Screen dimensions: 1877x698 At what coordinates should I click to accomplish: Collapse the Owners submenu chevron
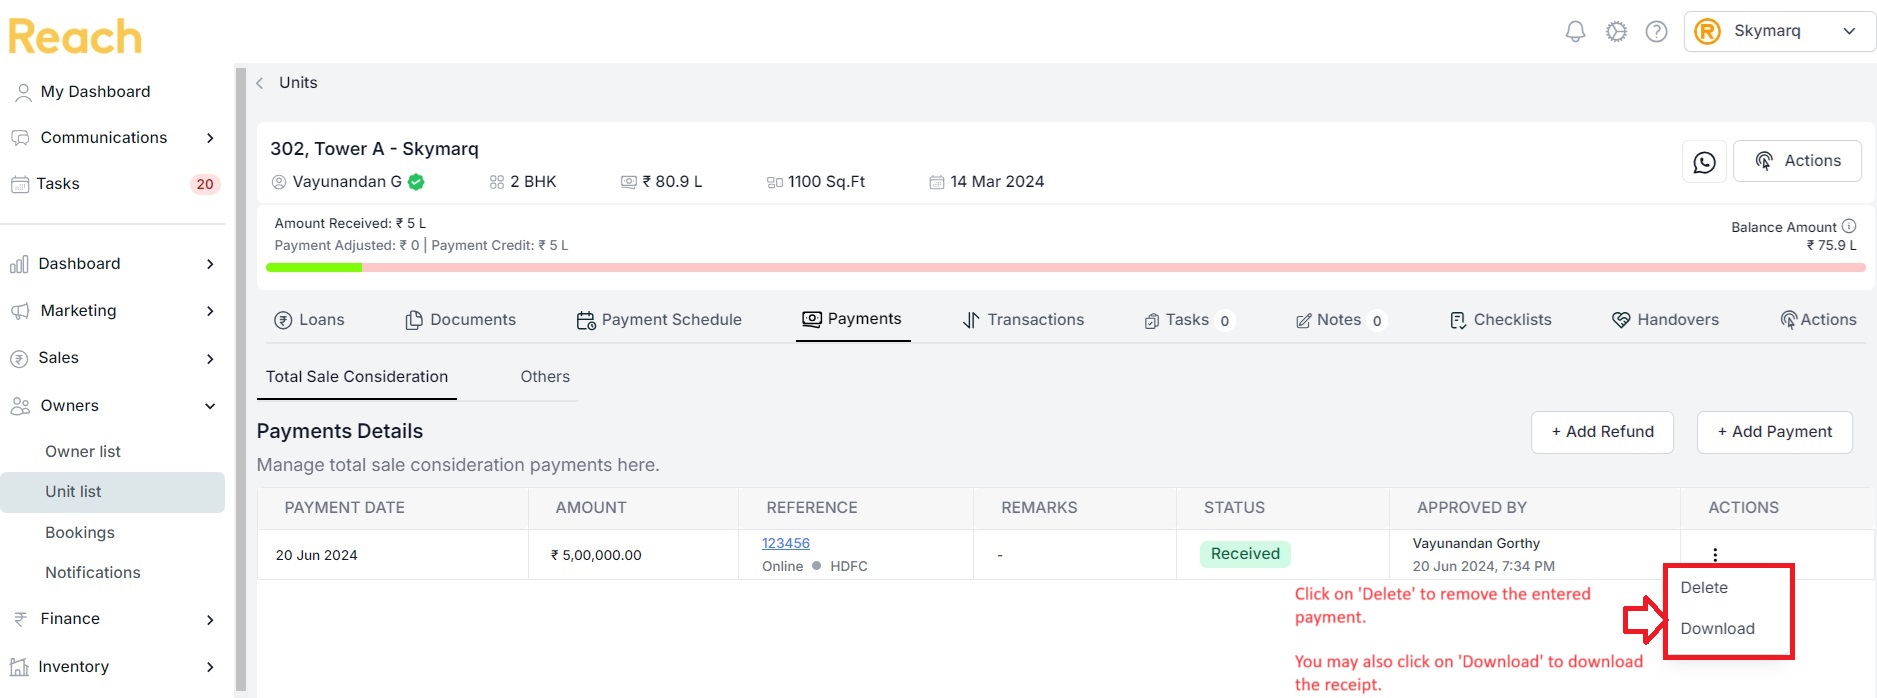coord(210,406)
